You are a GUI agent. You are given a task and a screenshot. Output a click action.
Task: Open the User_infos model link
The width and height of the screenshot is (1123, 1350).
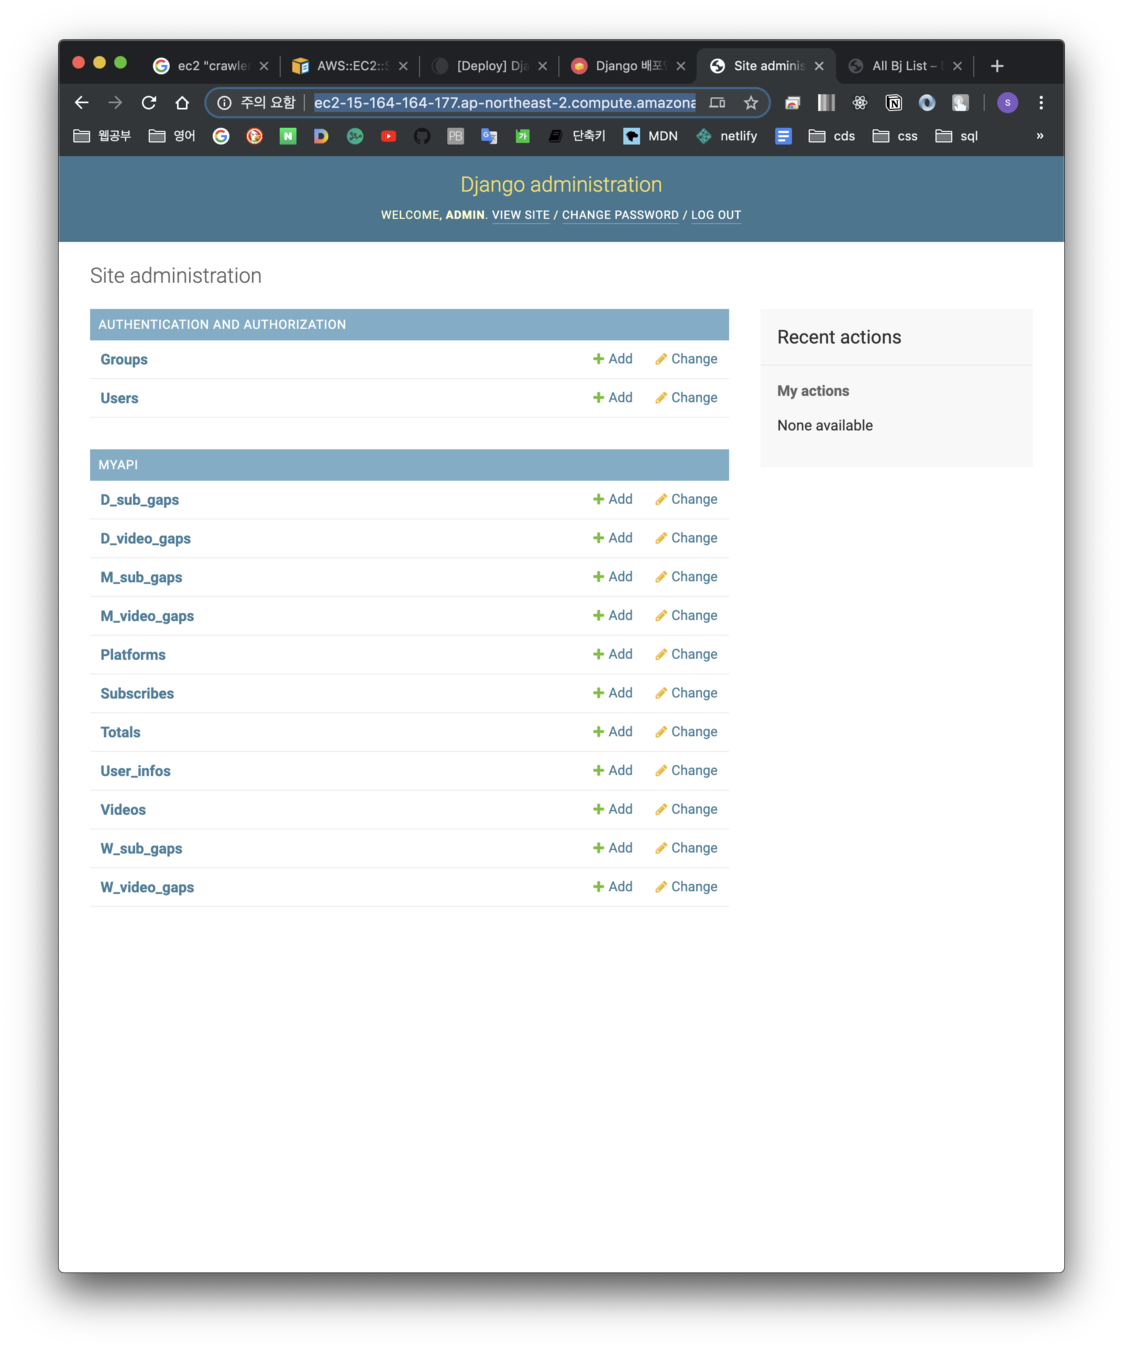[x=135, y=771]
